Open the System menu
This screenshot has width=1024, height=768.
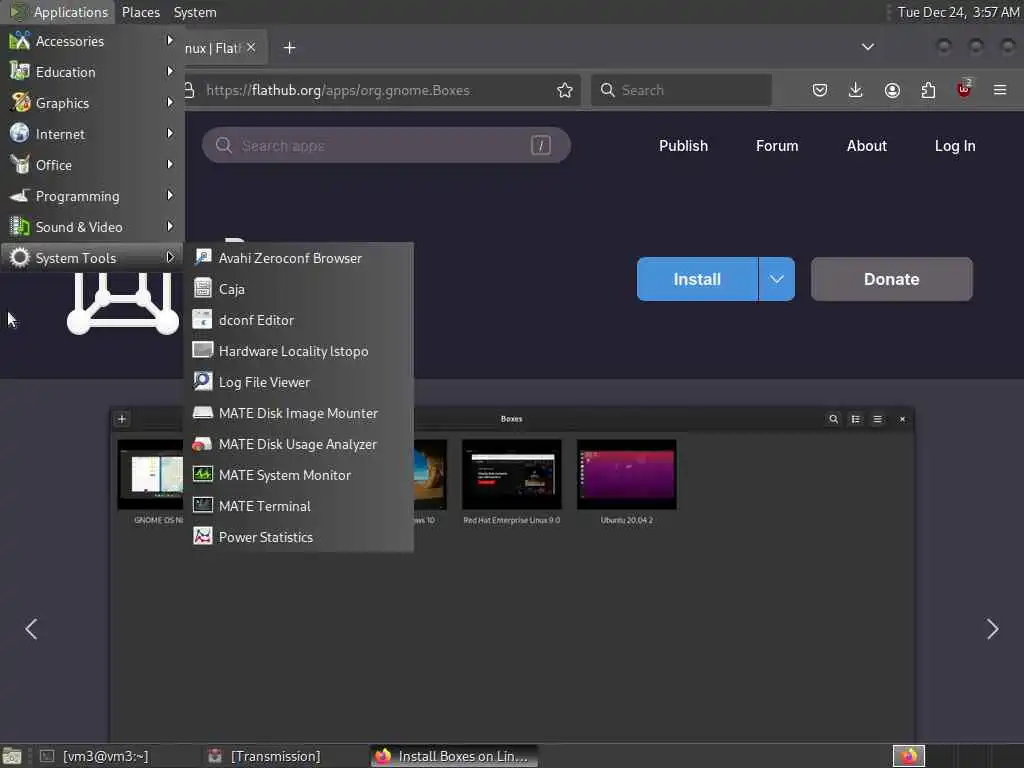[x=195, y=12]
